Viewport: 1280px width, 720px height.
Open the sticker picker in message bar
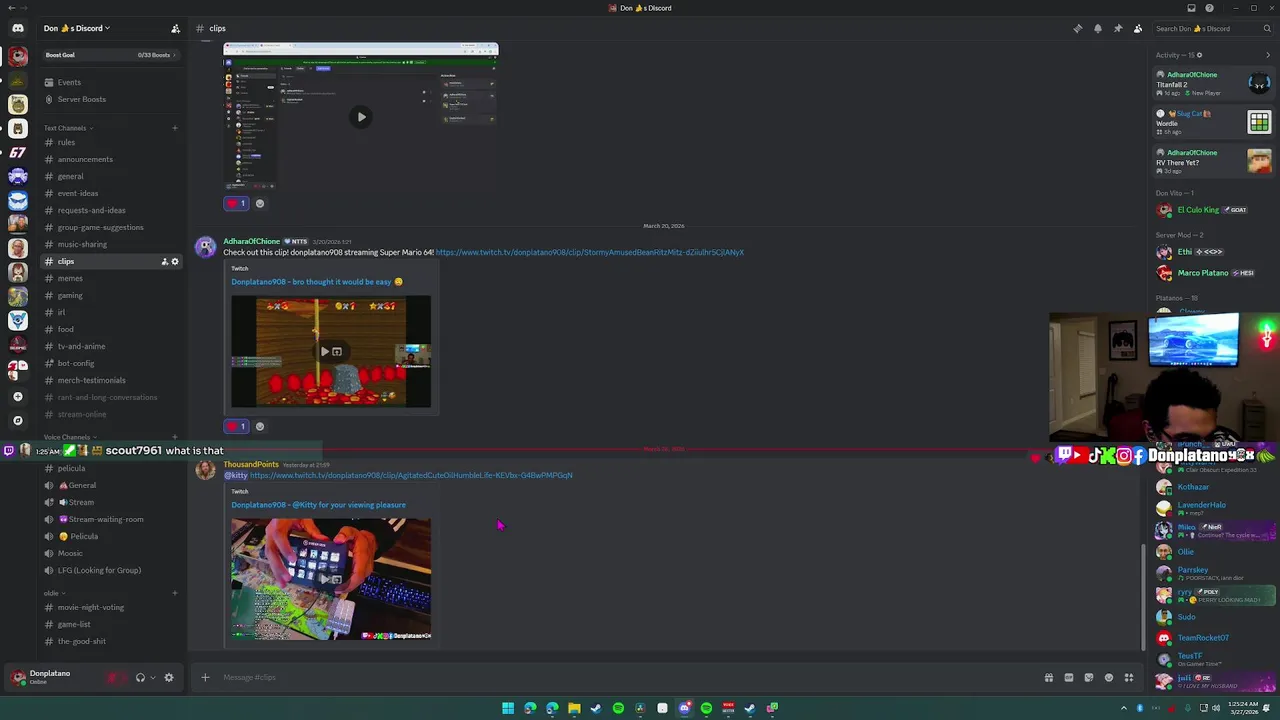coord(1089,678)
